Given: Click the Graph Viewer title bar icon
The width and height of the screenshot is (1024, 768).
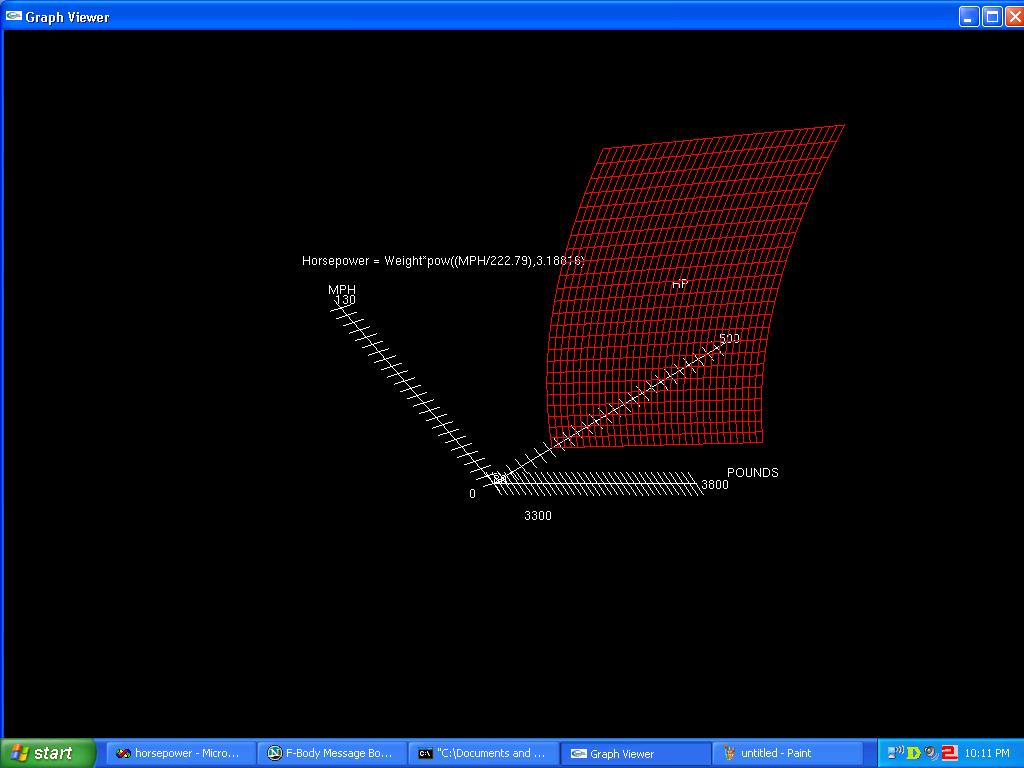Looking at the screenshot, I should pyautogui.click(x=14, y=16).
